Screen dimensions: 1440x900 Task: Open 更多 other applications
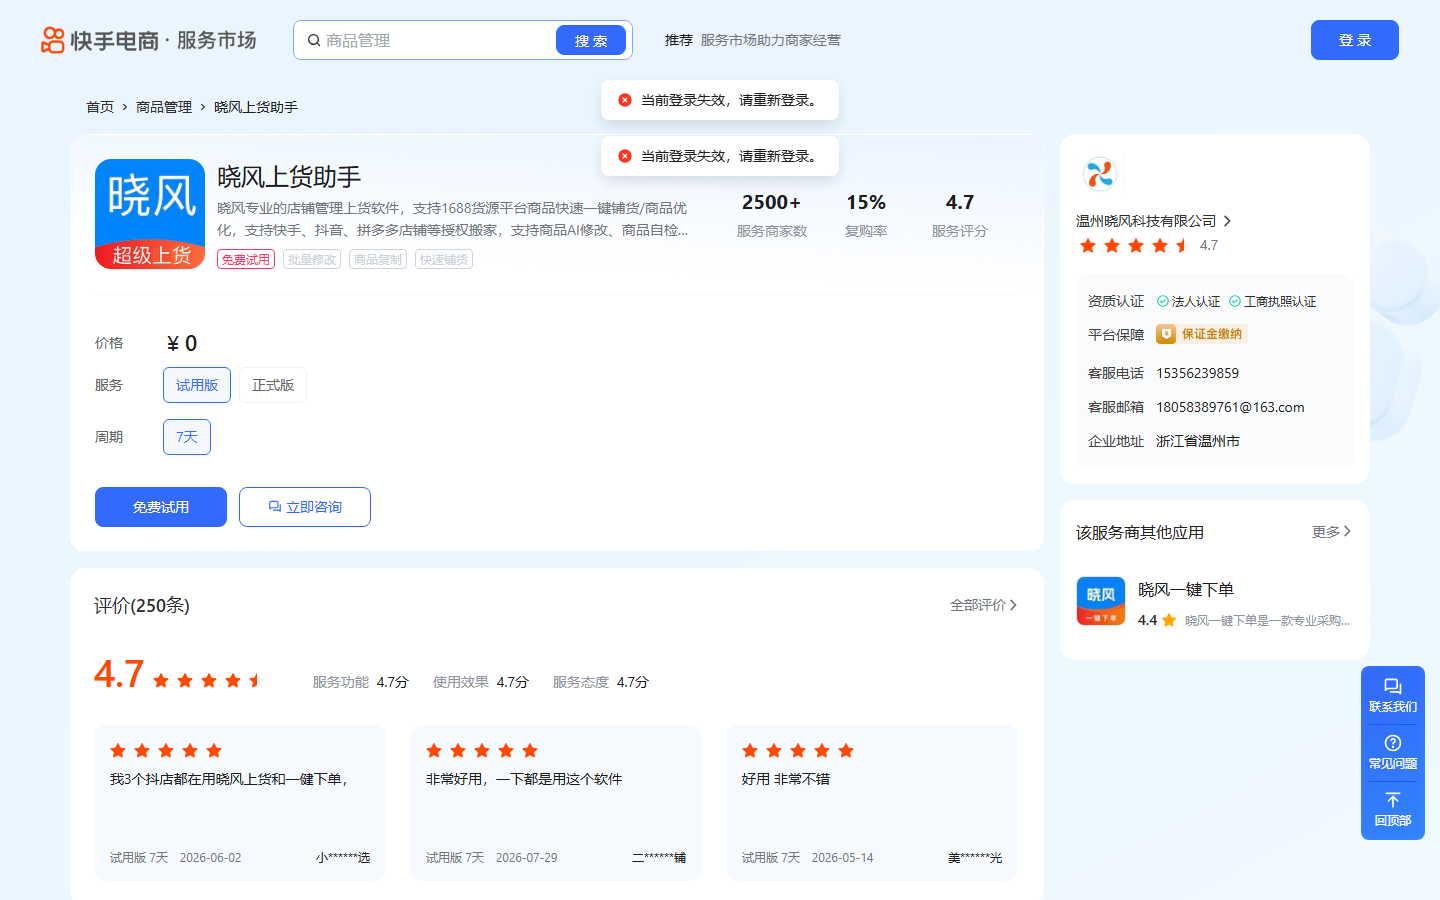coord(1331,532)
